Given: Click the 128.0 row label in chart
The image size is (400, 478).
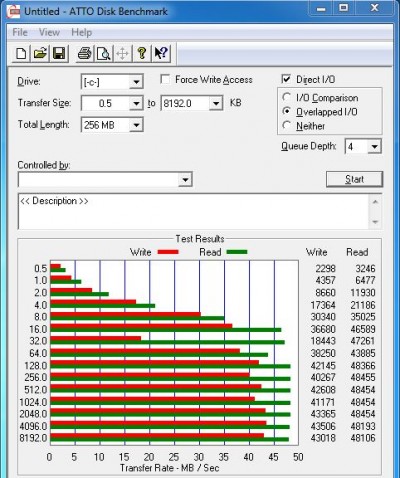Looking at the screenshot, I should pyautogui.click(x=36, y=366).
